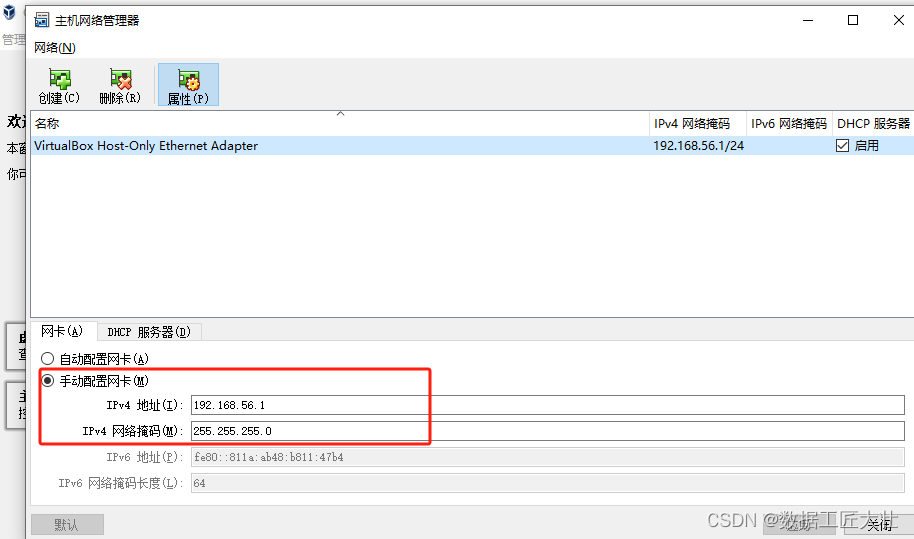914x539 pixels.
Task: Toggle DHCP server 启用 checkbox
Action: [842, 146]
